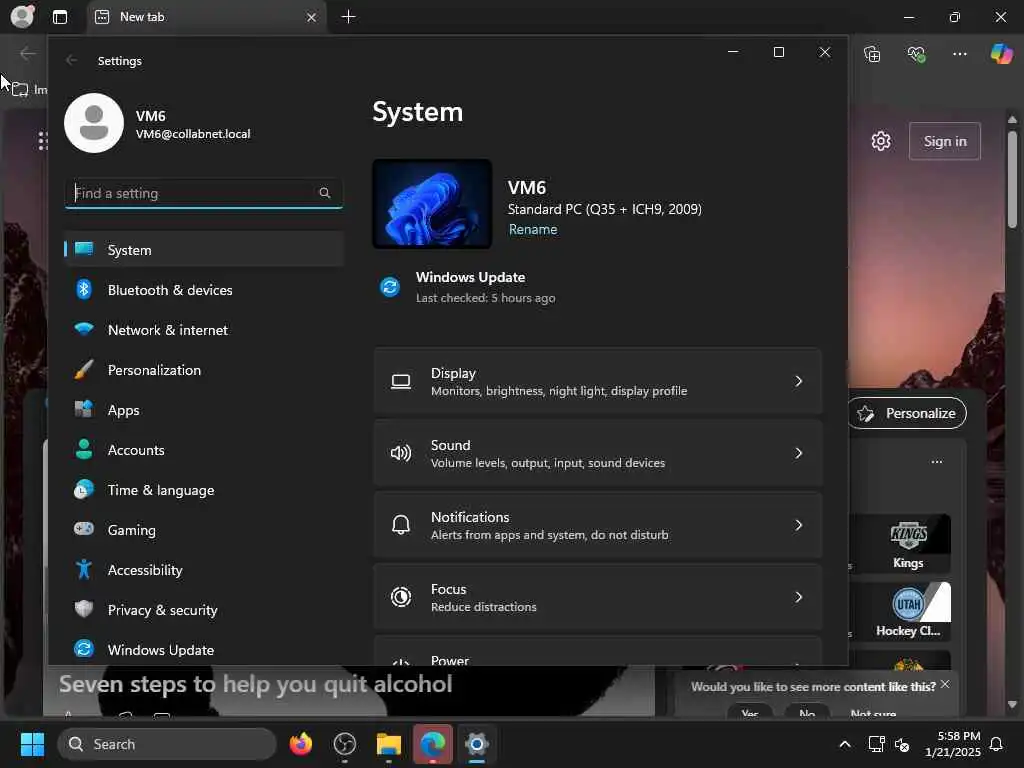
Task: Open the Accounts settings category
Action: [204, 450]
